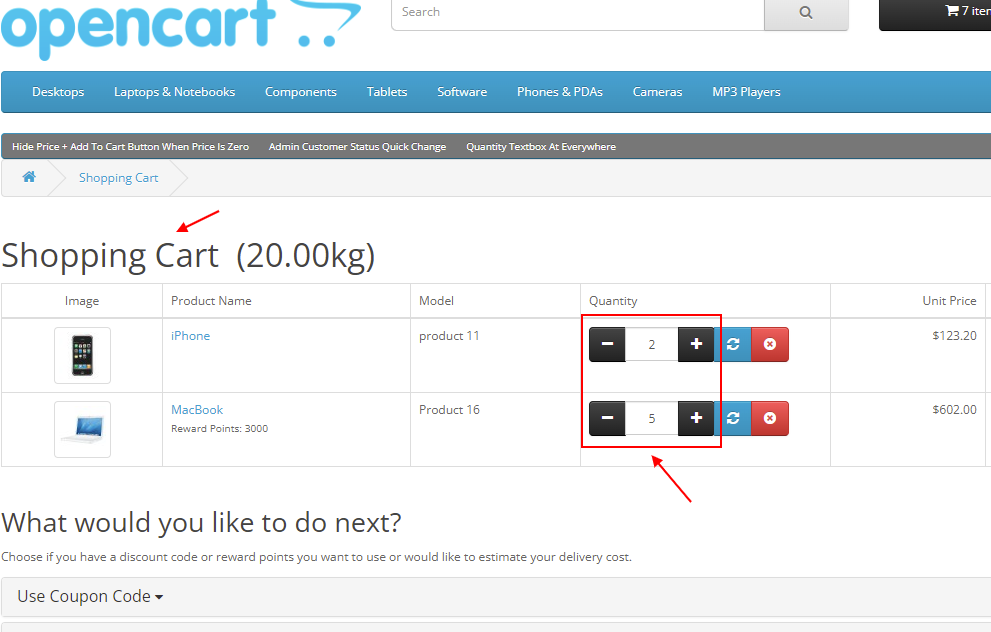Open Admin Customer Status Quick Change
991x632 pixels.
point(357,147)
